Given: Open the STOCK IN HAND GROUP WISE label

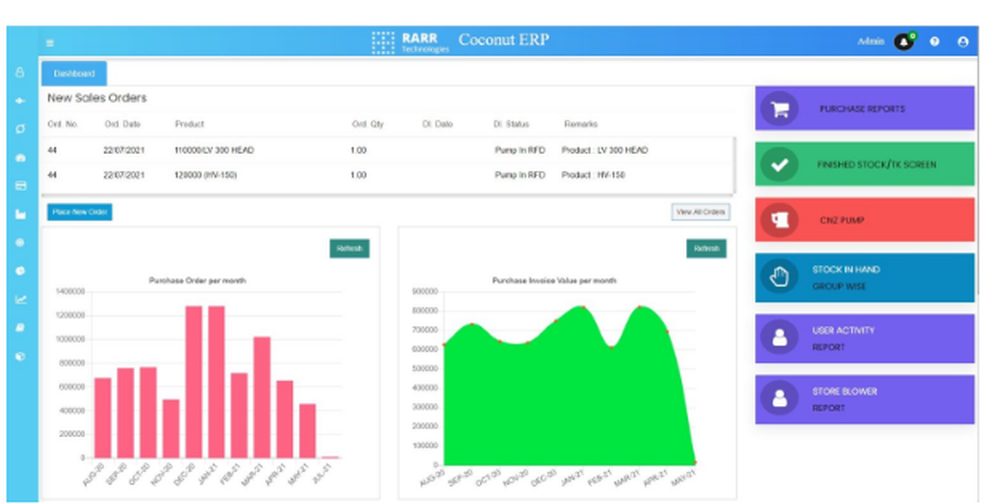Looking at the screenshot, I should click(846, 278).
